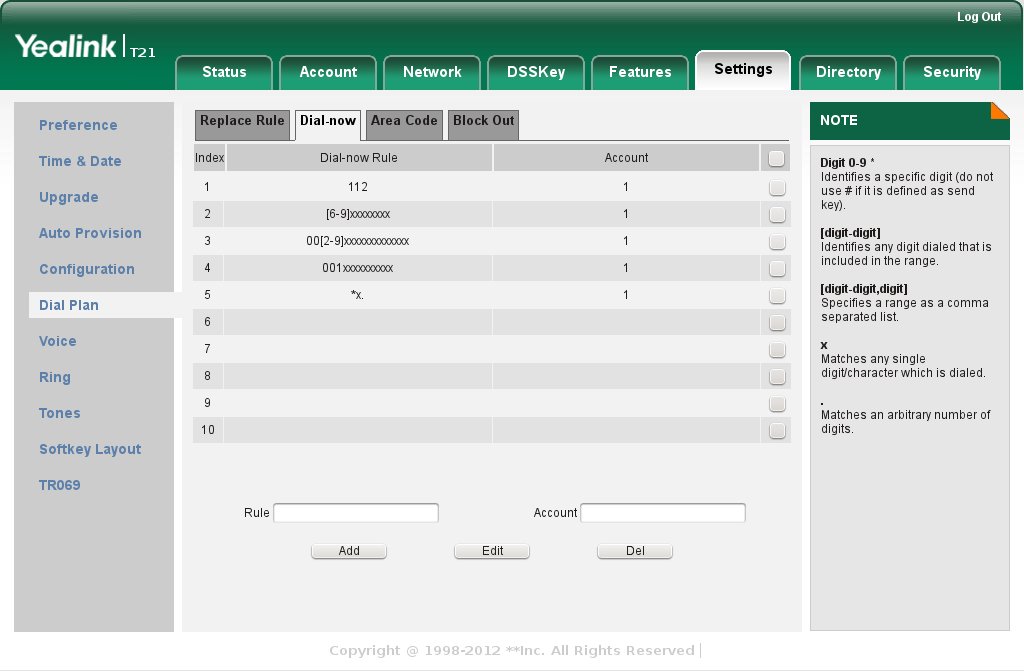Go to the Directory top tab
This screenshot has height=671, width=1024.
click(x=848, y=72)
